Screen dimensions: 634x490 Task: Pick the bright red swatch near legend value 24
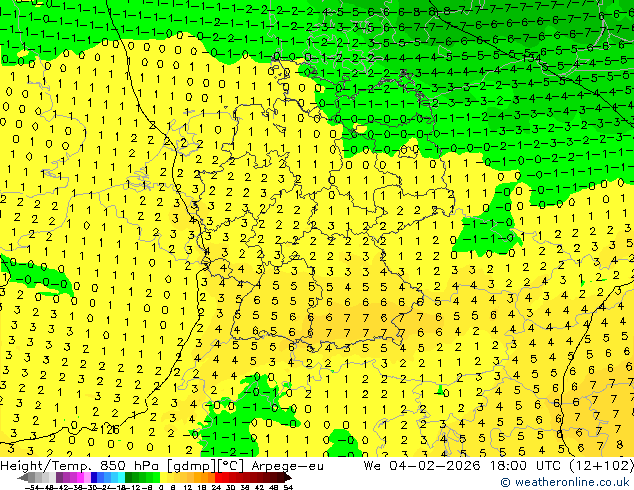click(x=218, y=477)
